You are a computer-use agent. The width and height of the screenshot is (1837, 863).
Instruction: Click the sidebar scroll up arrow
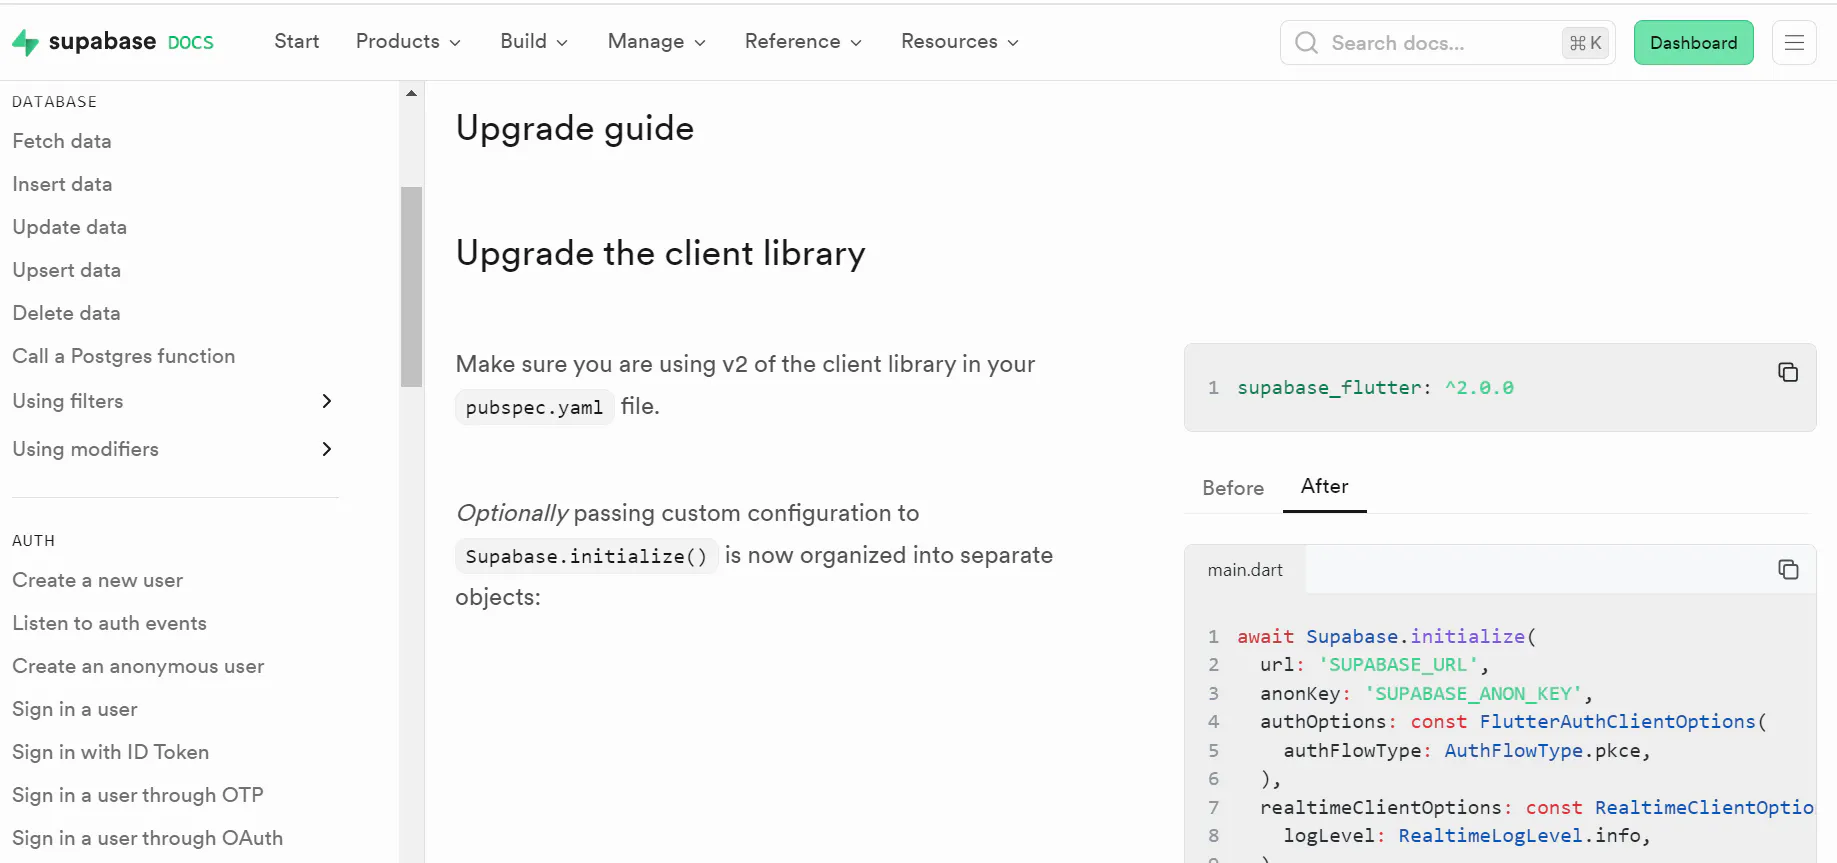pos(411,93)
